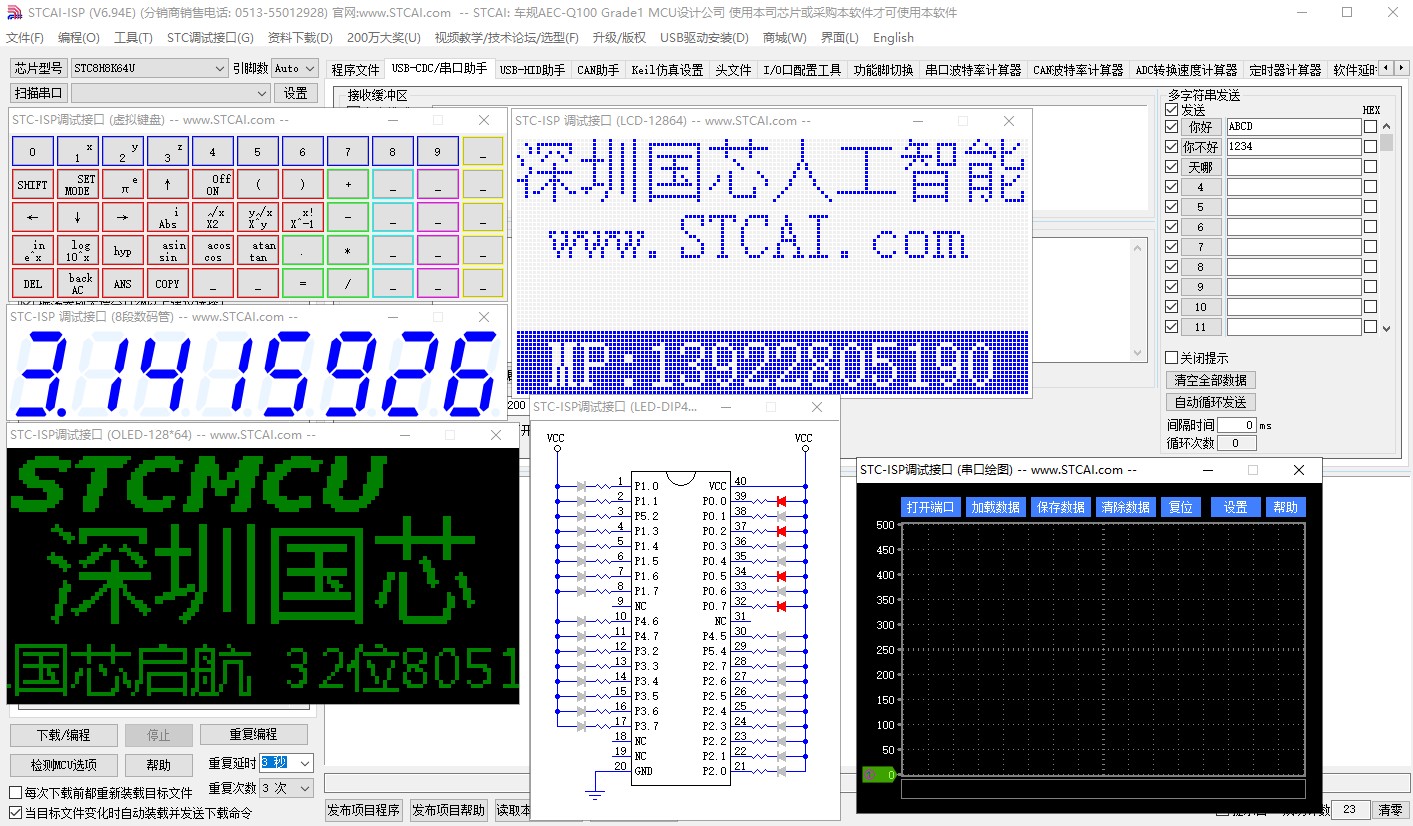Open the 重复延时 delay dropdown
The height and width of the screenshot is (826, 1413).
[x=287, y=763]
